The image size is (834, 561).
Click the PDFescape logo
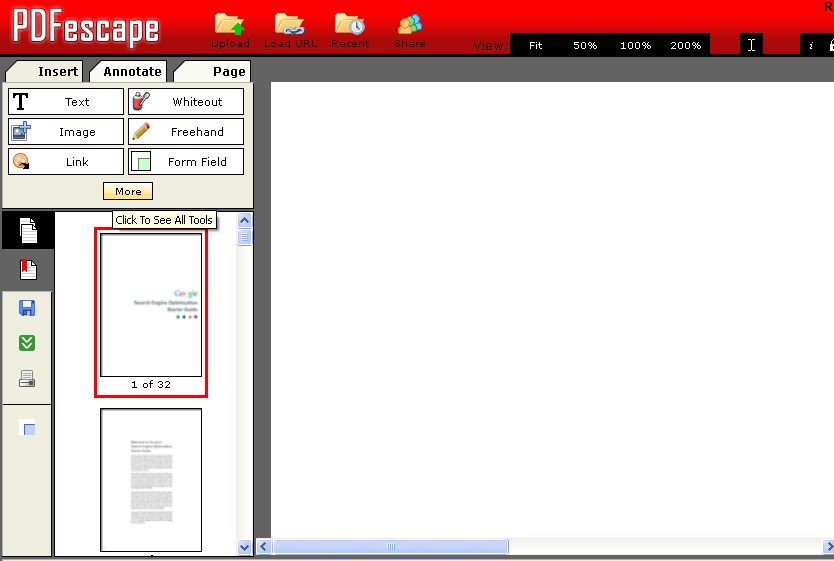[86, 27]
